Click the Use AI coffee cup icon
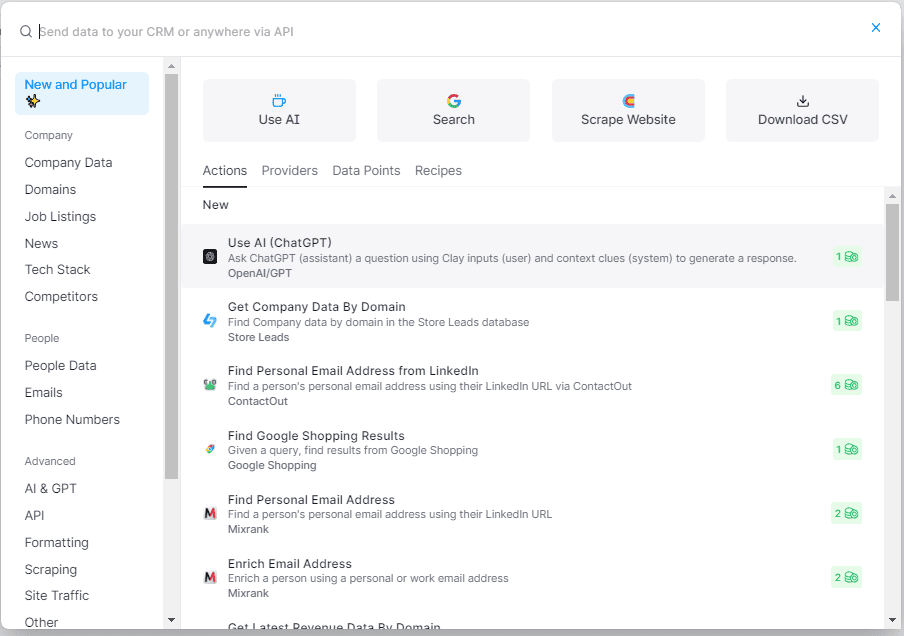The height and width of the screenshot is (636, 904). (279, 101)
